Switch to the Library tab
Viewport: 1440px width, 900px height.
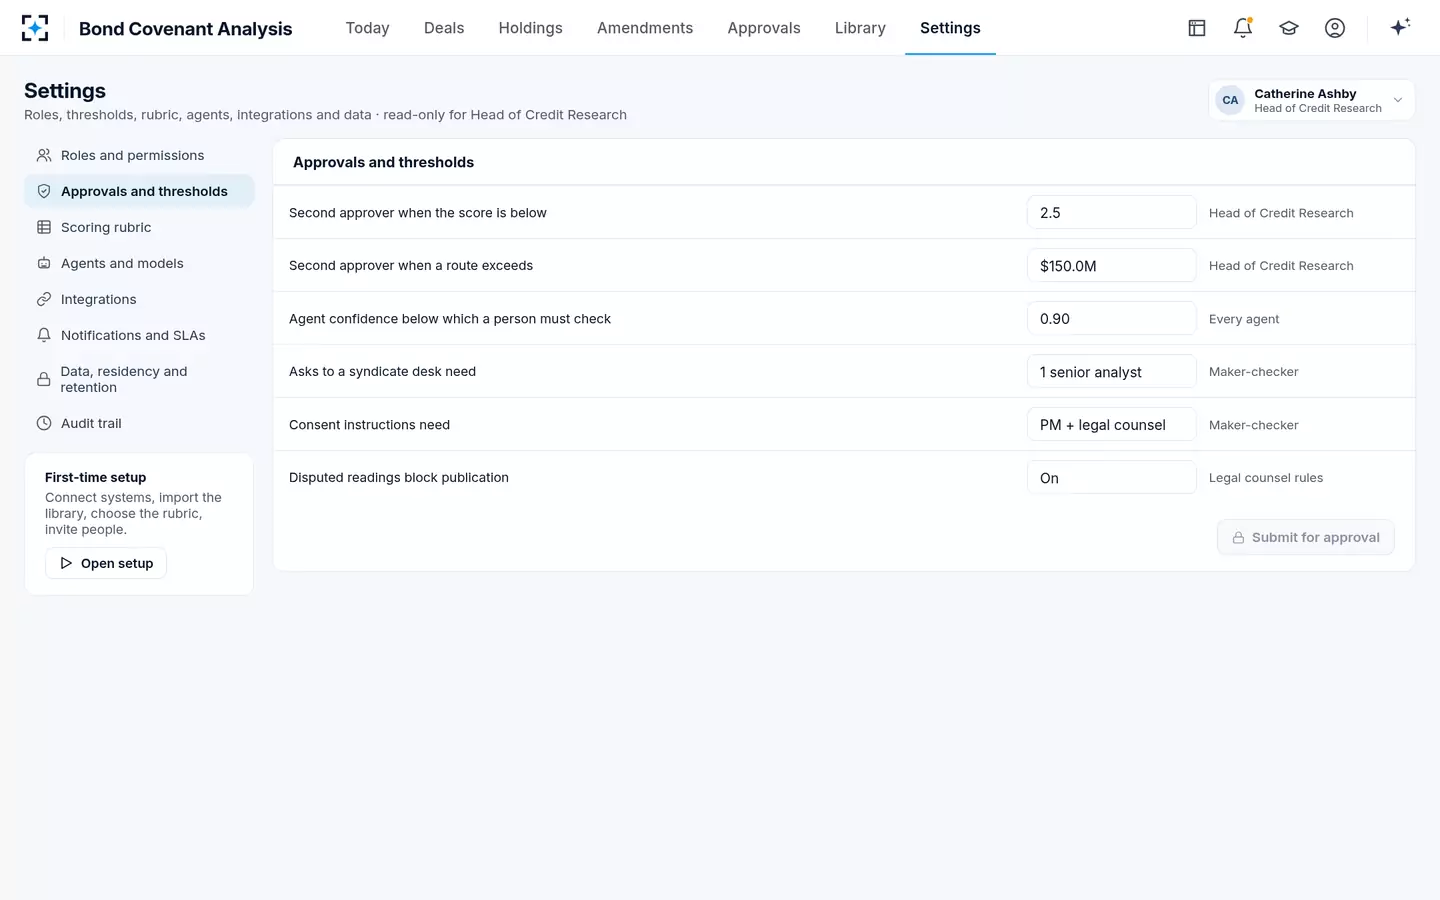[860, 28]
